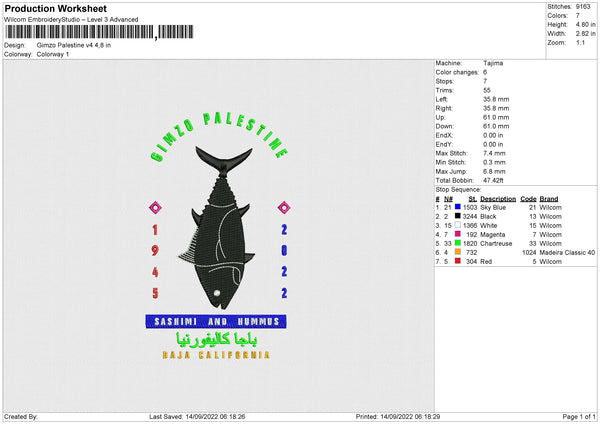Screen dimensions: 600x424
Task: Click 'Wilcom EmbroideryStudio – Level 3 Advanced' text
Action: (71, 20)
